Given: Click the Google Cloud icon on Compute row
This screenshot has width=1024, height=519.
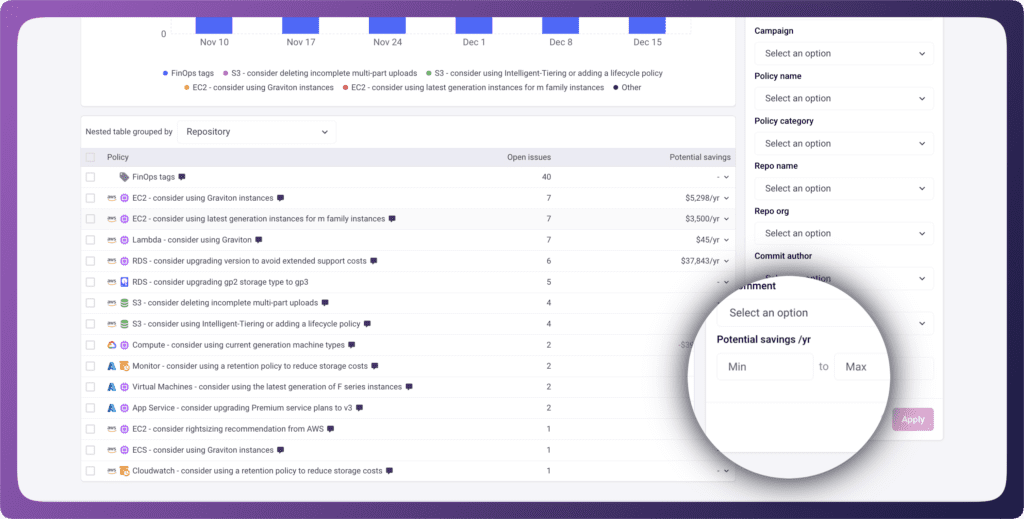Looking at the screenshot, I should pos(112,345).
